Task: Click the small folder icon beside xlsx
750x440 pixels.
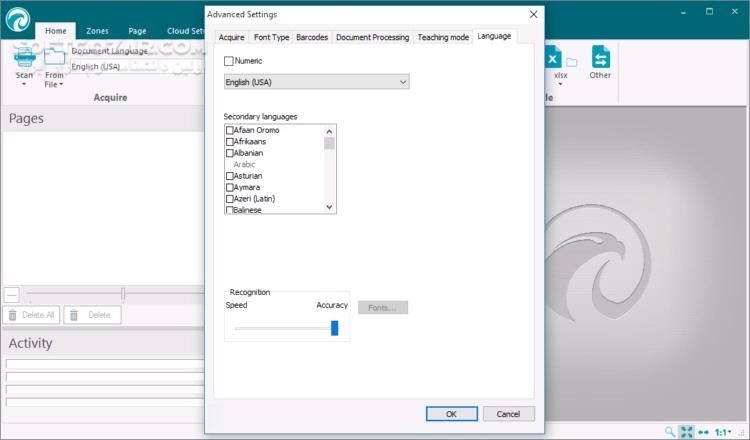Action: 572,62
